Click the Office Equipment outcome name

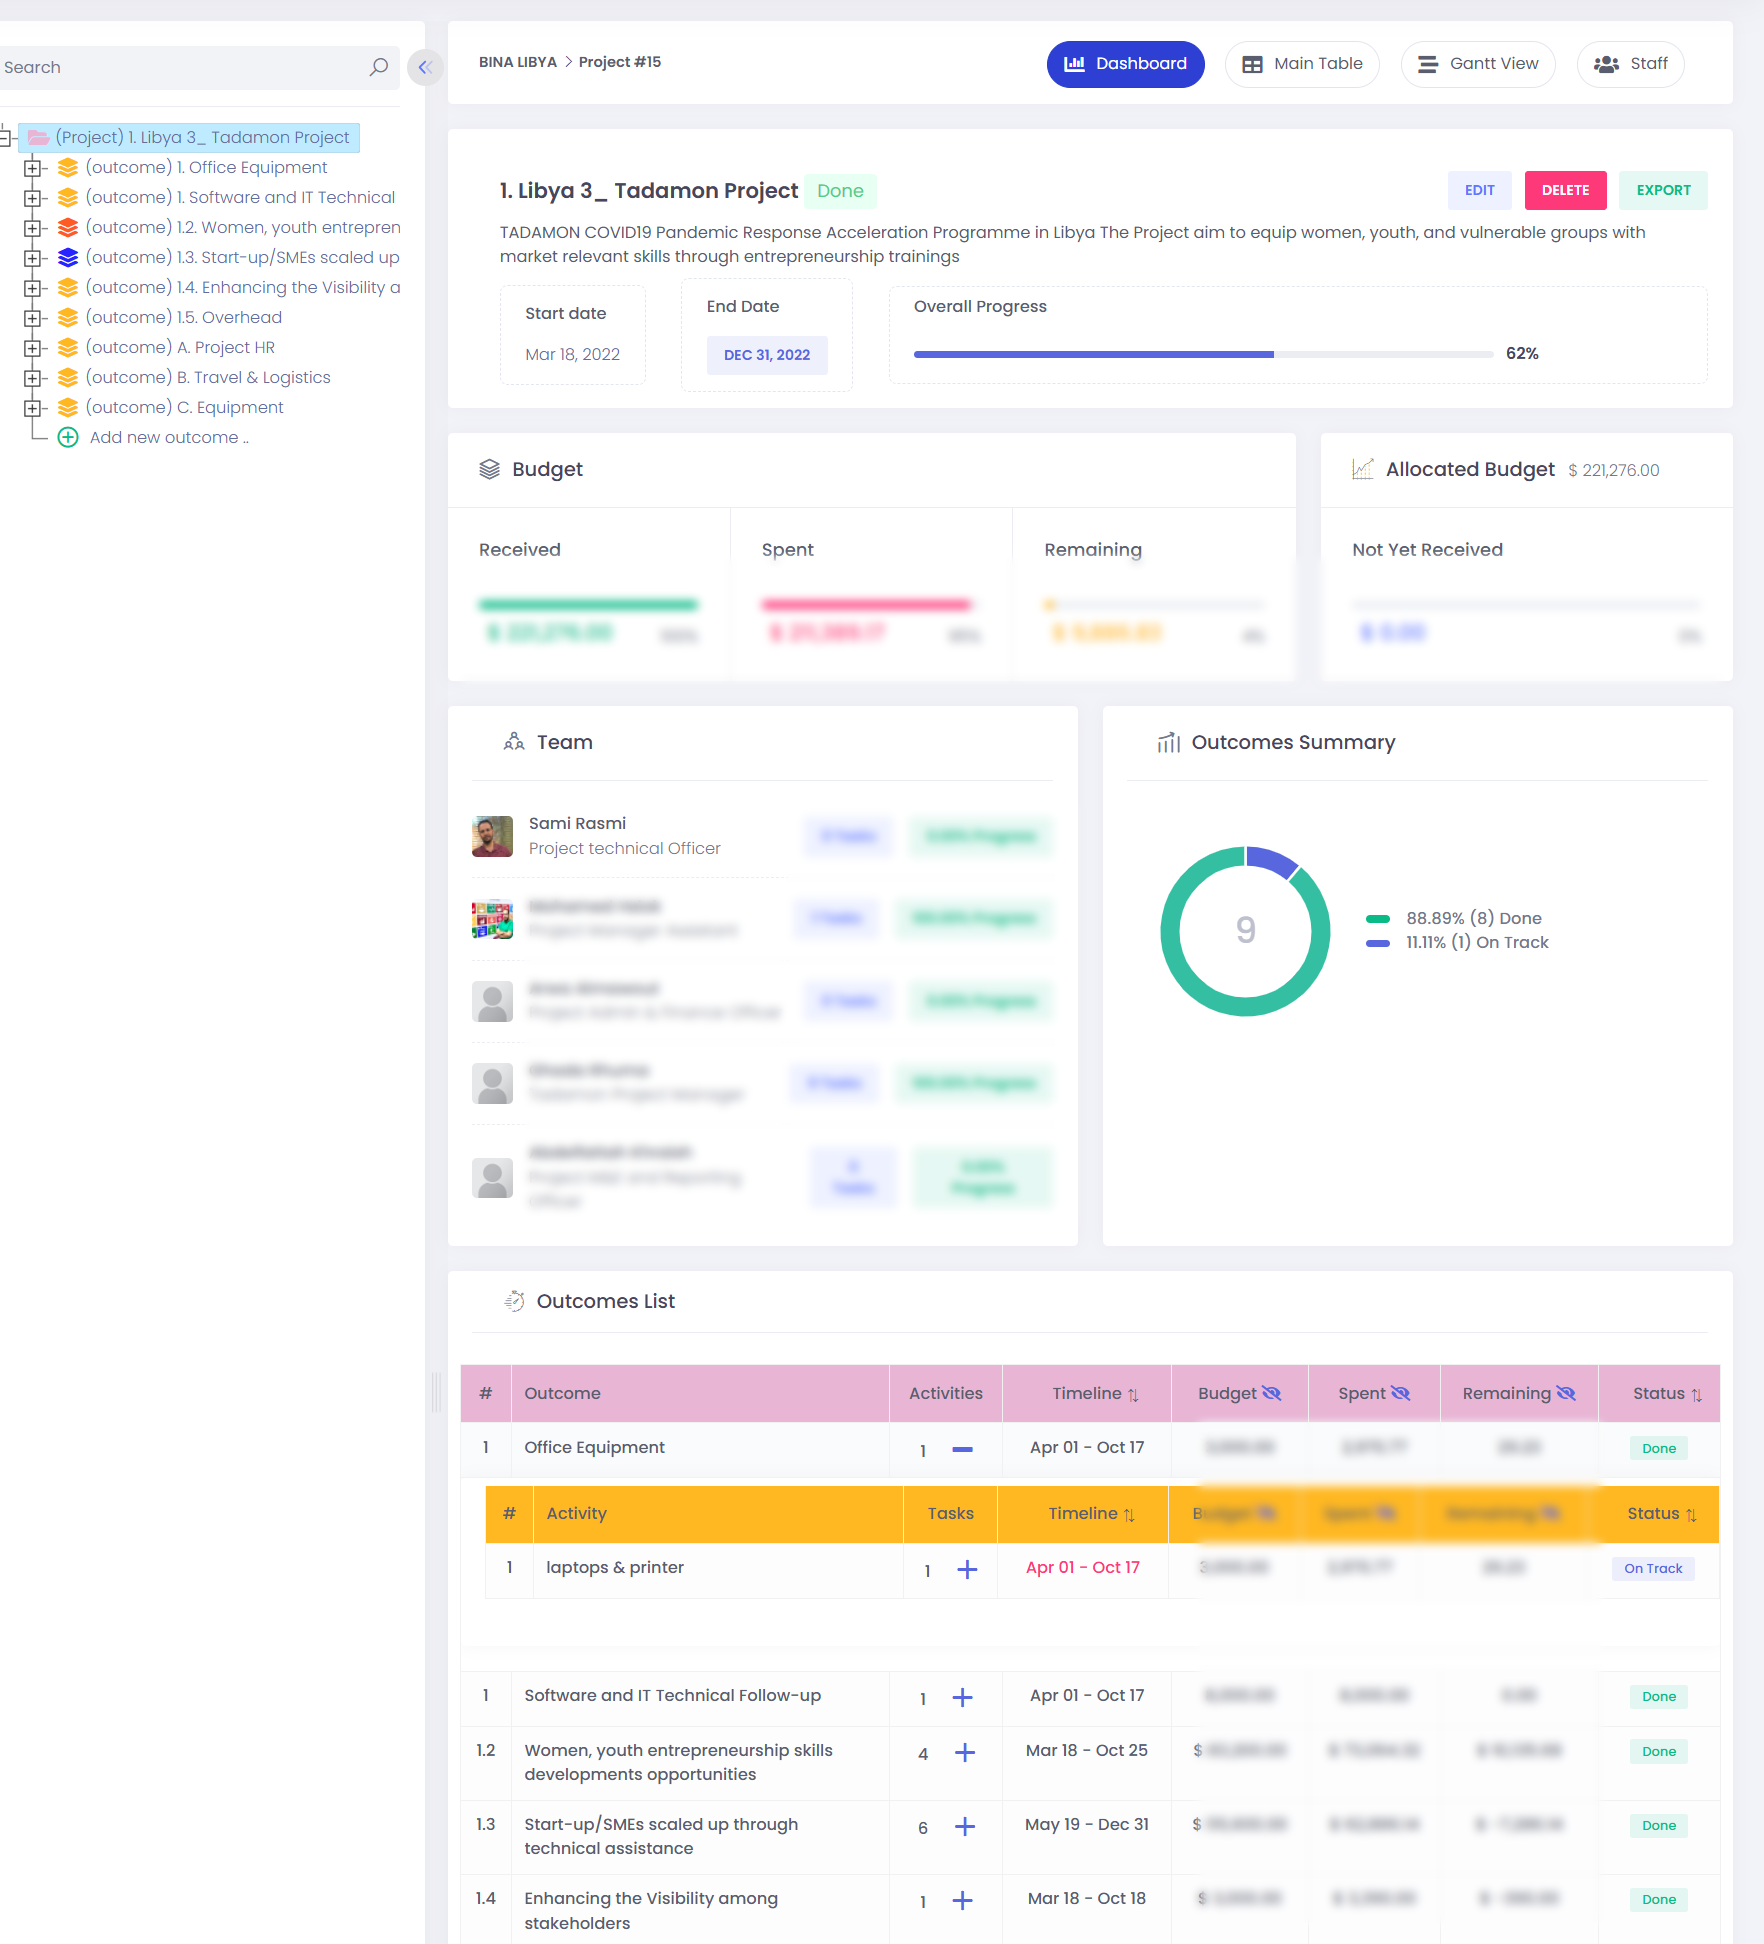click(594, 1447)
